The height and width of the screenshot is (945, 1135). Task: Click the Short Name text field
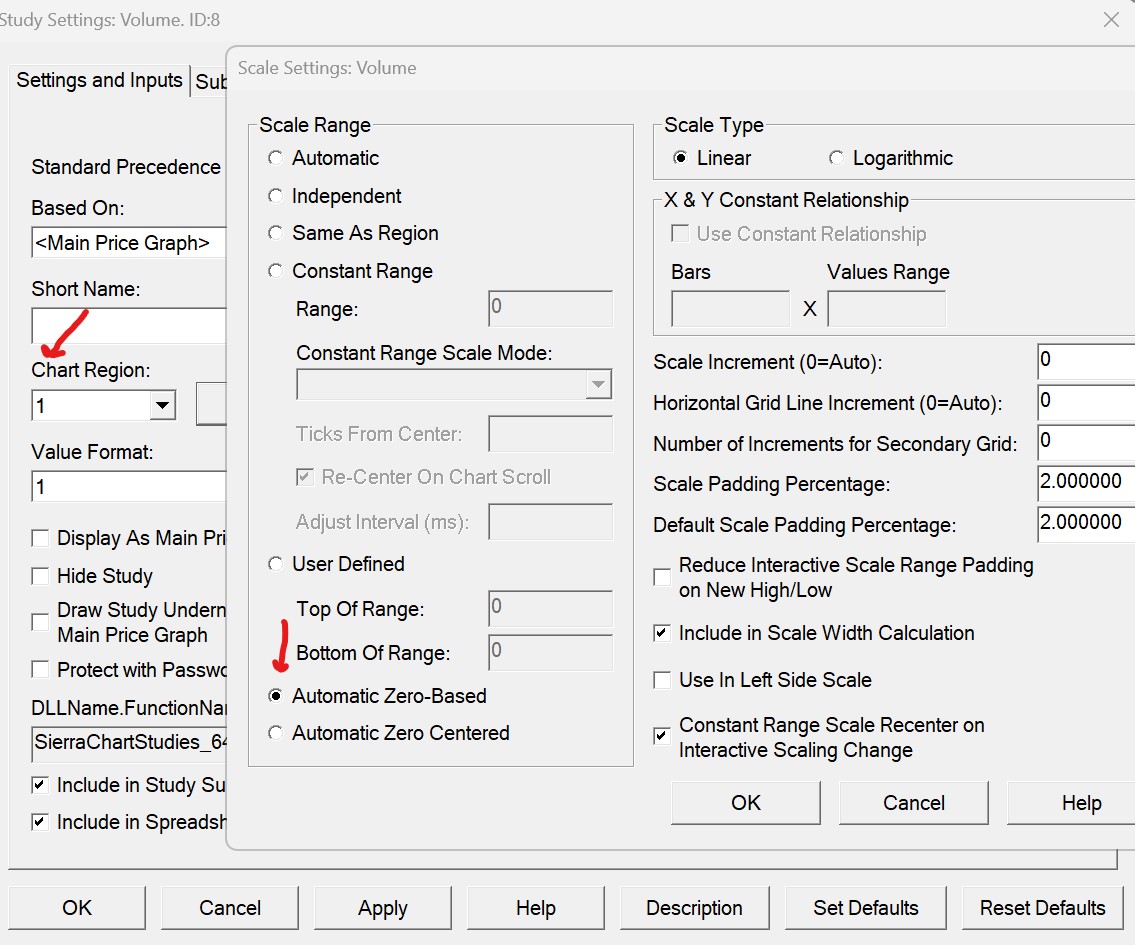point(130,326)
